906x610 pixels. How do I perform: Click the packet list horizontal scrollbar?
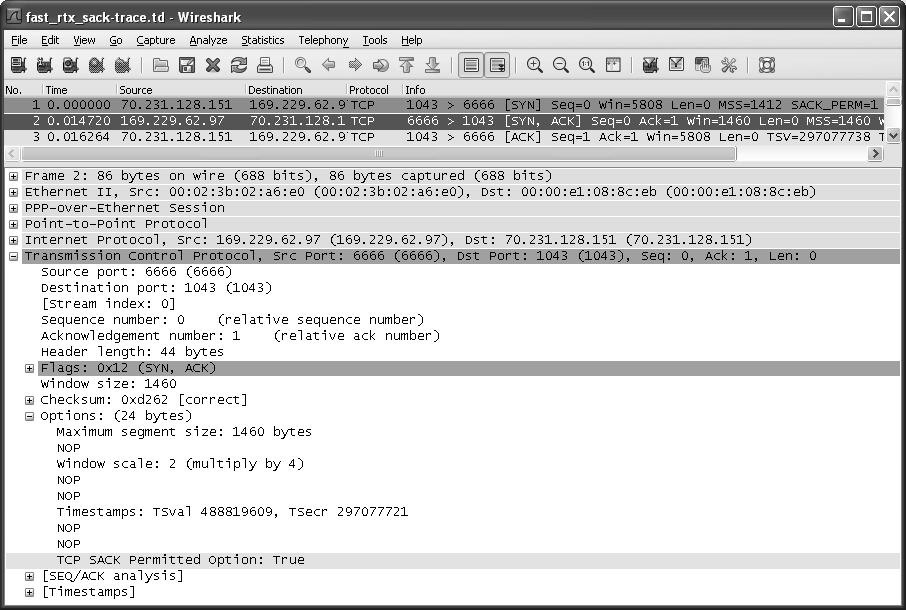click(380, 154)
